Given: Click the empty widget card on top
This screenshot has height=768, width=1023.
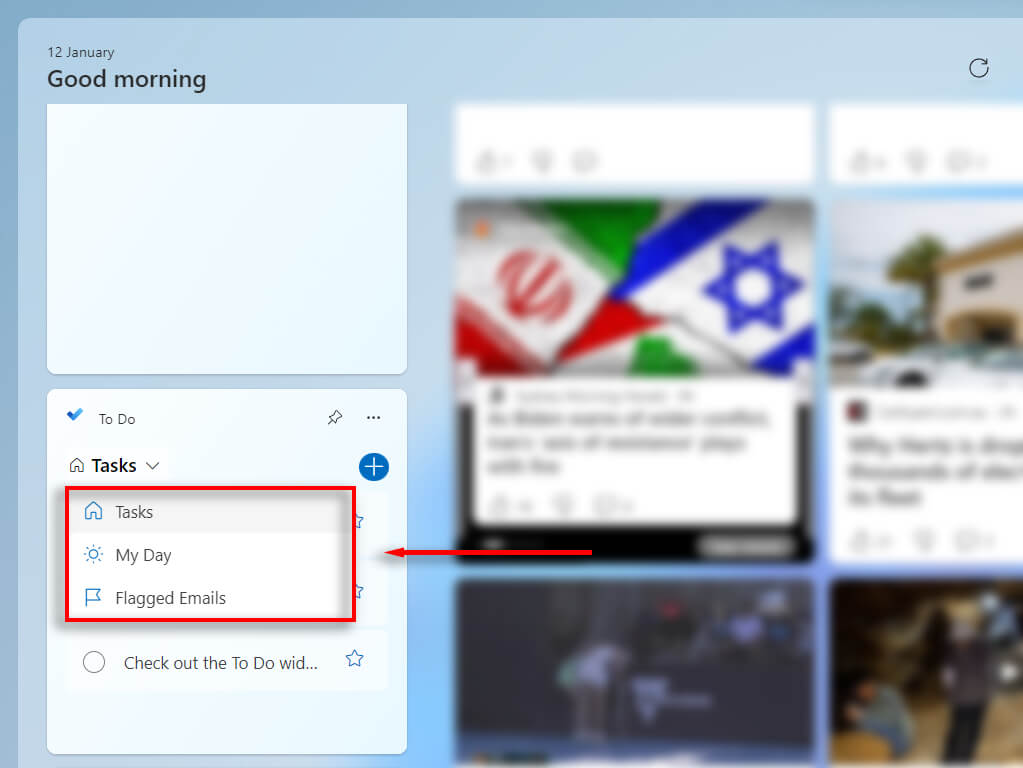Looking at the screenshot, I should (227, 239).
